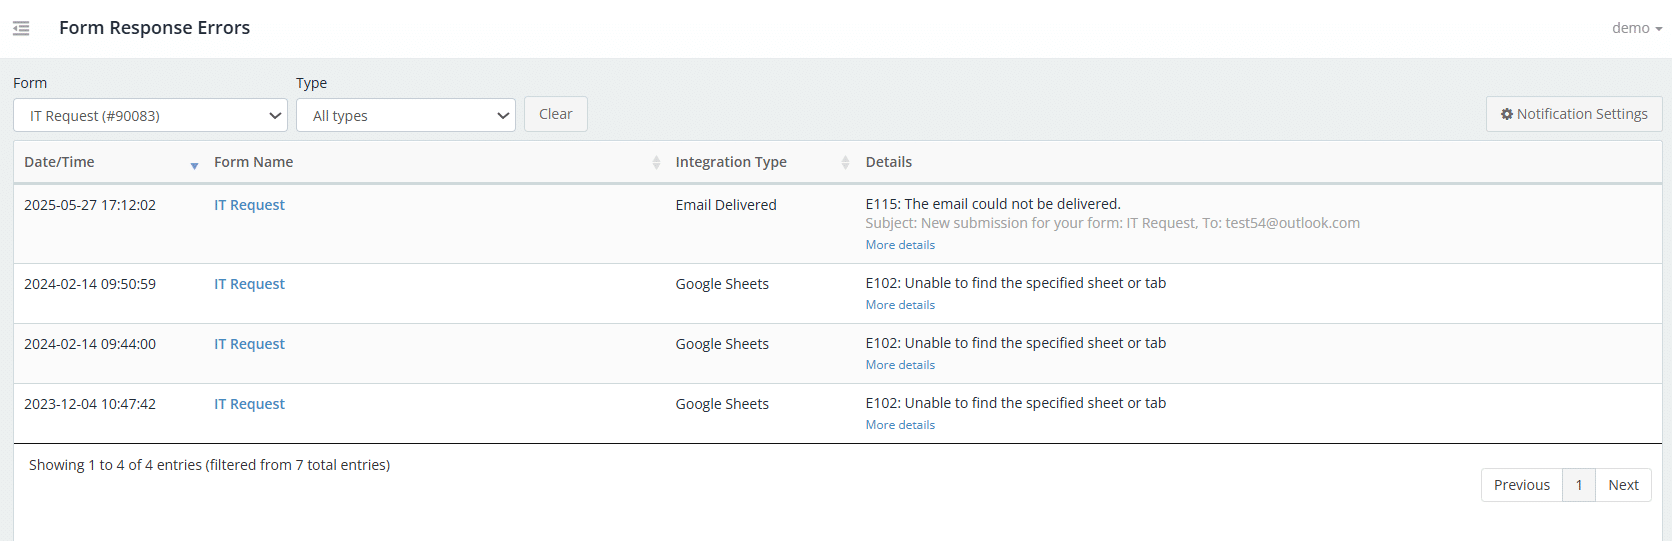Click the Integration Type sort arrows icon
Image resolution: width=1672 pixels, height=541 pixels.
pyautogui.click(x=845, y=162)
